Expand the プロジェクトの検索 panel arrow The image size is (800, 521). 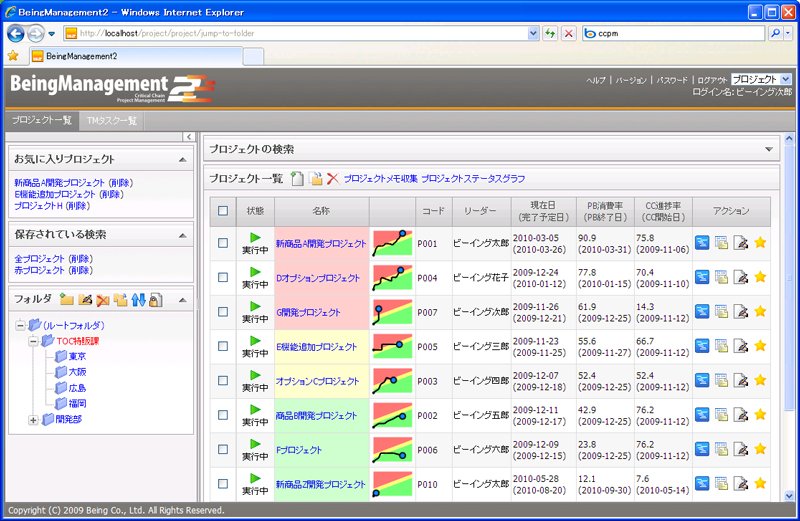click(x=769, y=150)
